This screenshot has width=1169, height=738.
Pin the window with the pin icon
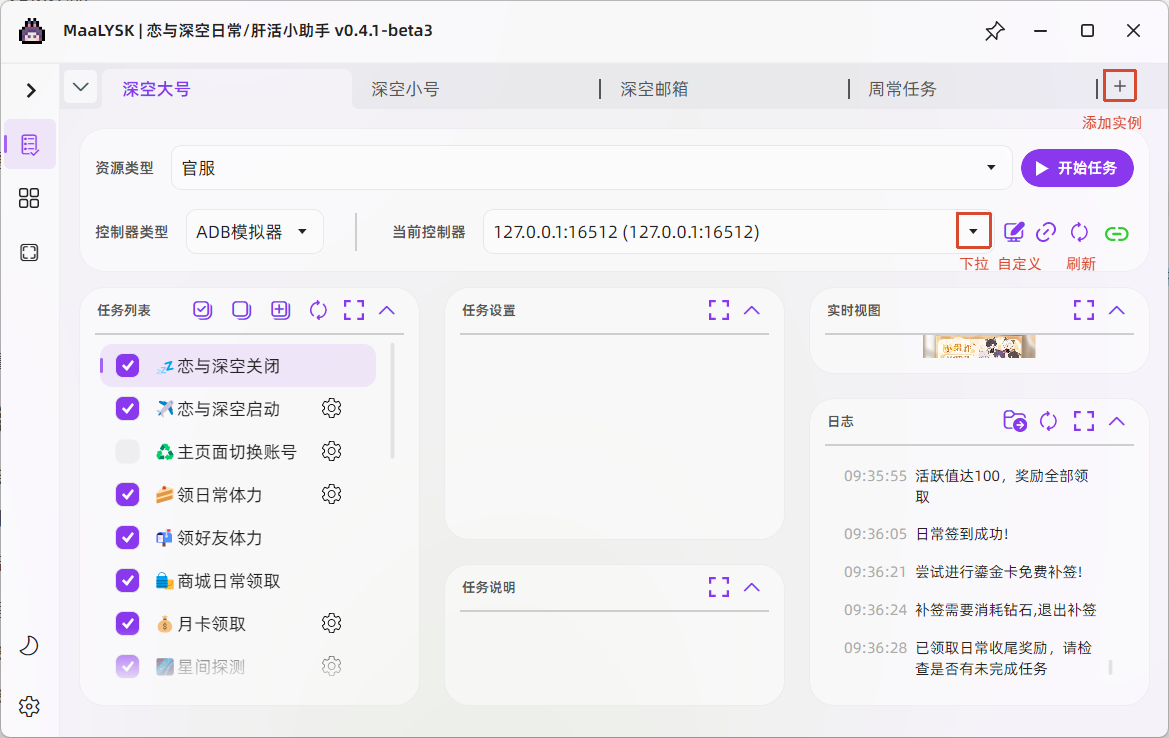click(995, 31)
